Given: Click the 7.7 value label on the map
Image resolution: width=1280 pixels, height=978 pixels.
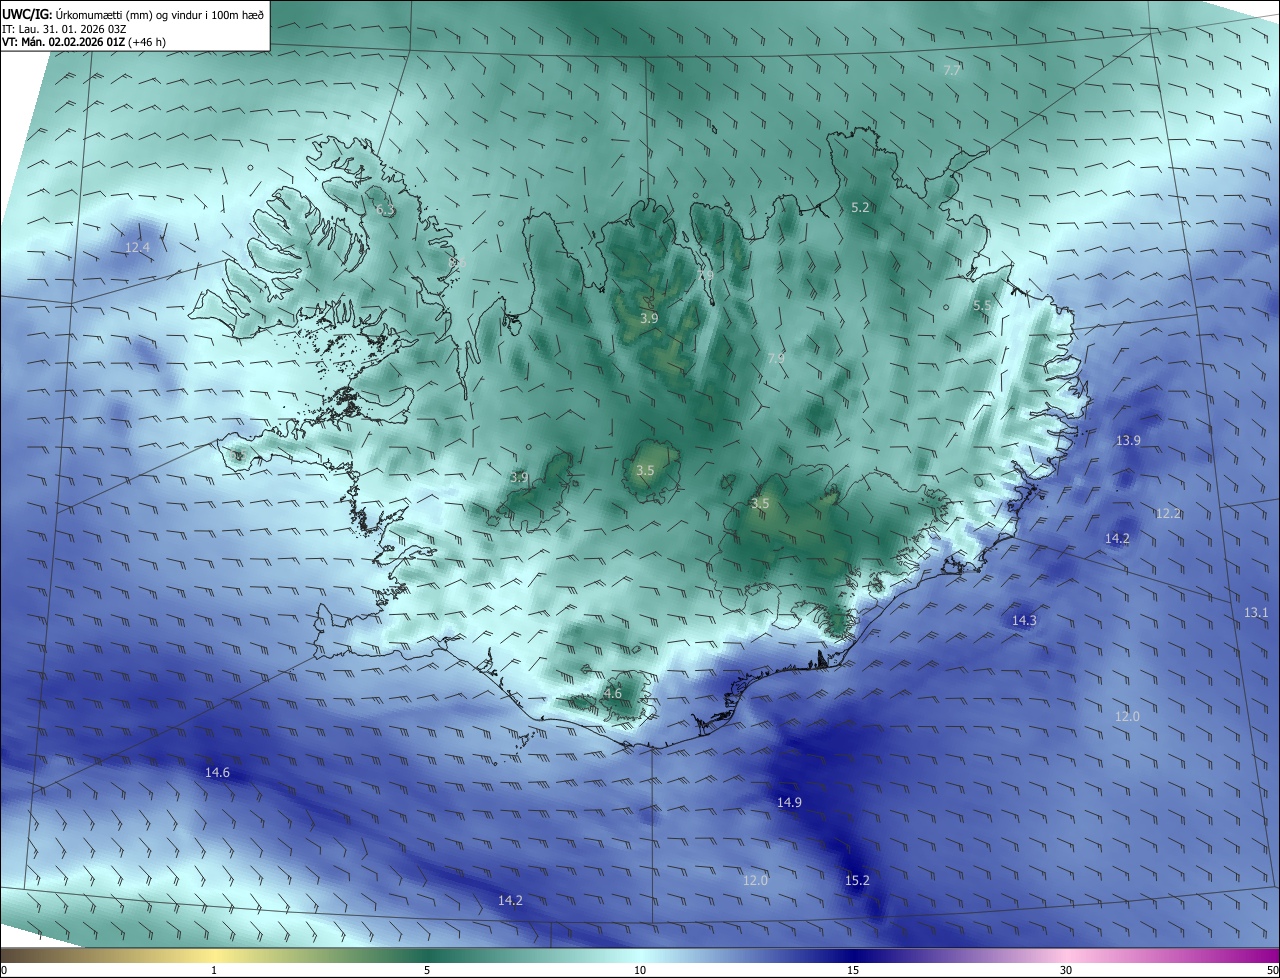Looking at the screenshot, I should (x=952, y=70).
